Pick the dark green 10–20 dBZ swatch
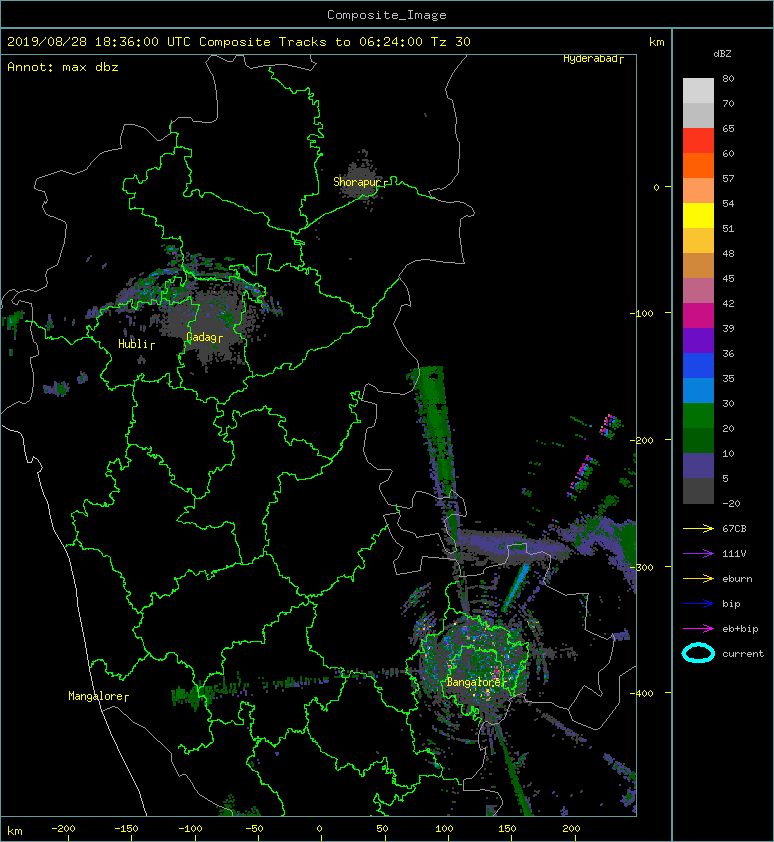Image resolution: width=774 pixels, height=842 pixels. point(698,441)
